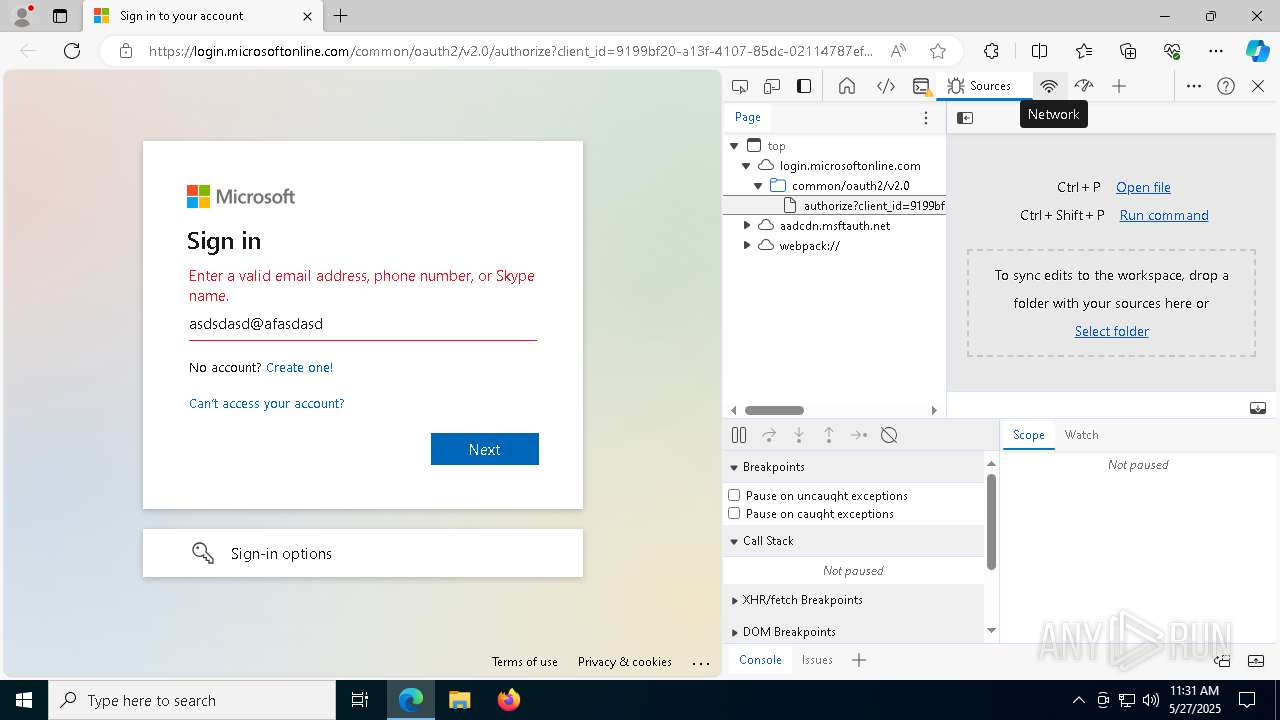Open Sign-in options
This screenshot has height=720, width=1280.
coord(363,553)
